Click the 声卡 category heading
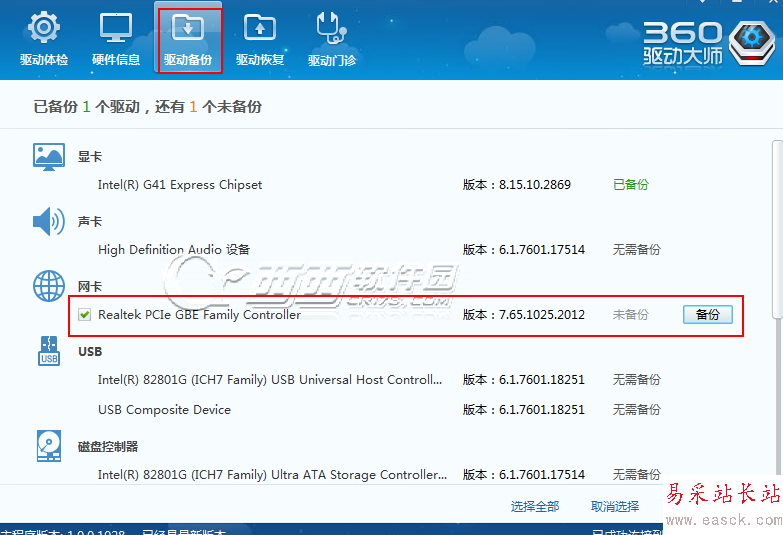783x535 pixels. [x=90, y=221]
